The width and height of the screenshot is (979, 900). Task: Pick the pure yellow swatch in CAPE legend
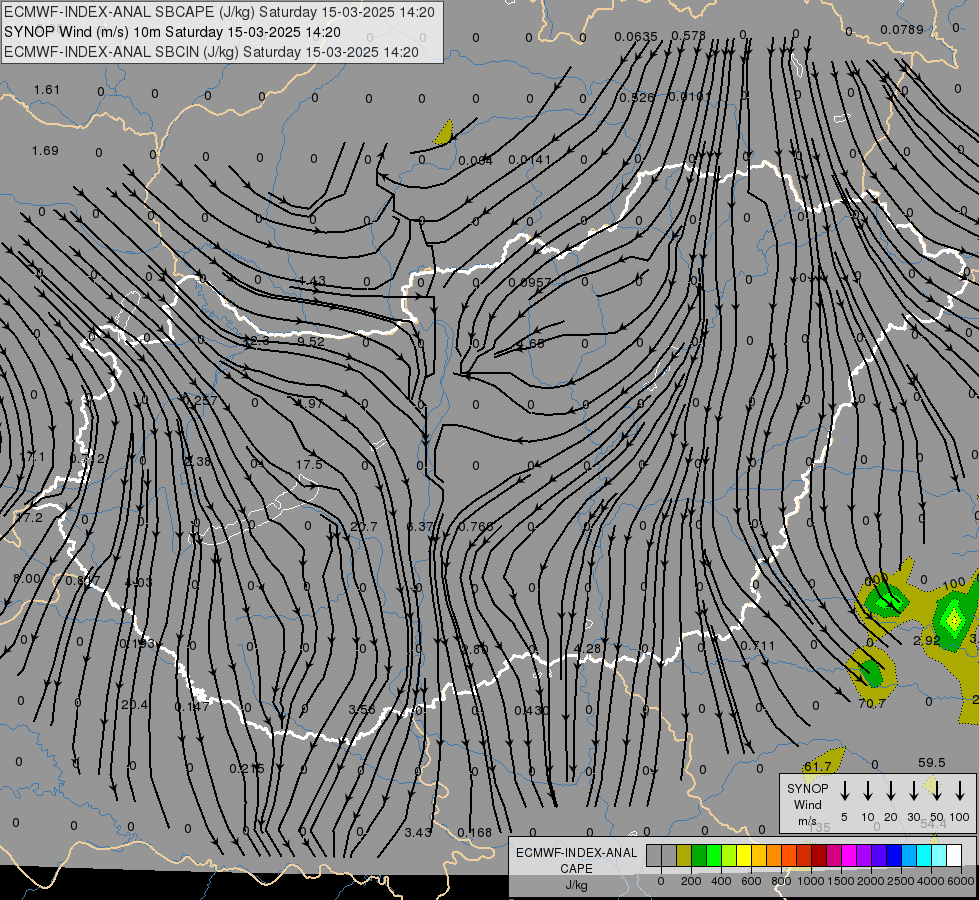pos(744,856)
